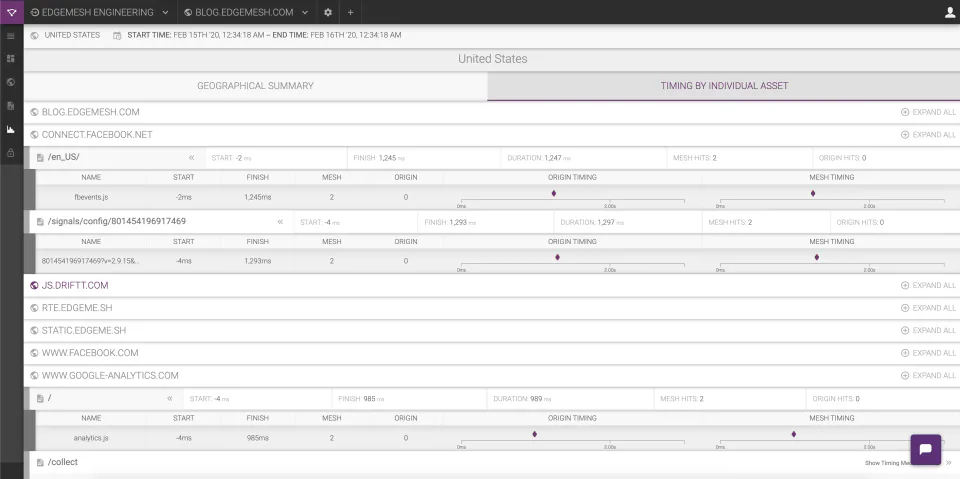
Task: Click the /collect path file icon
Action: point(40,462)
